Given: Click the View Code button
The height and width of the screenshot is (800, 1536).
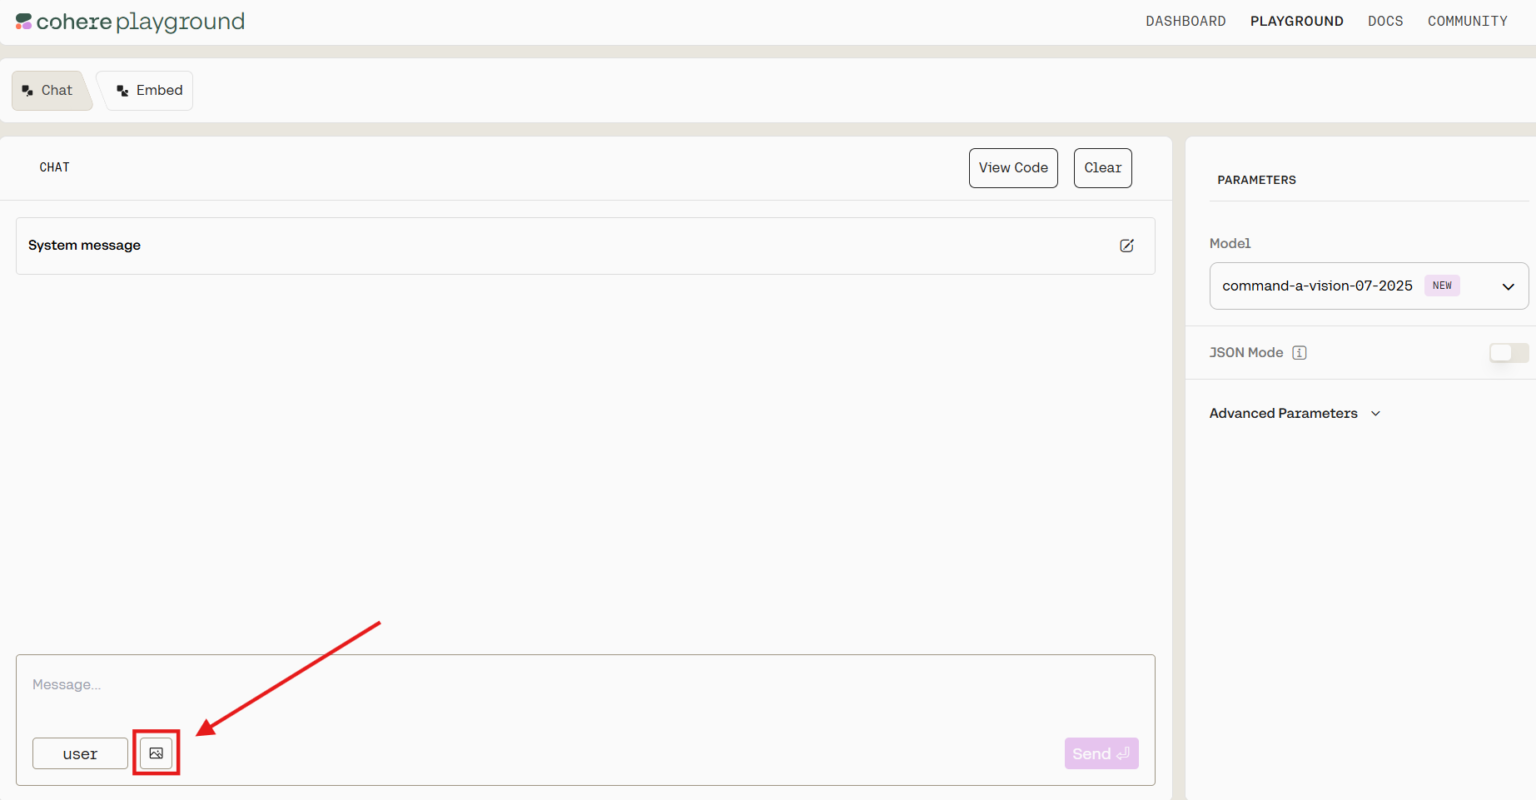Looking at the screenshot, I should pos(1013,167).
